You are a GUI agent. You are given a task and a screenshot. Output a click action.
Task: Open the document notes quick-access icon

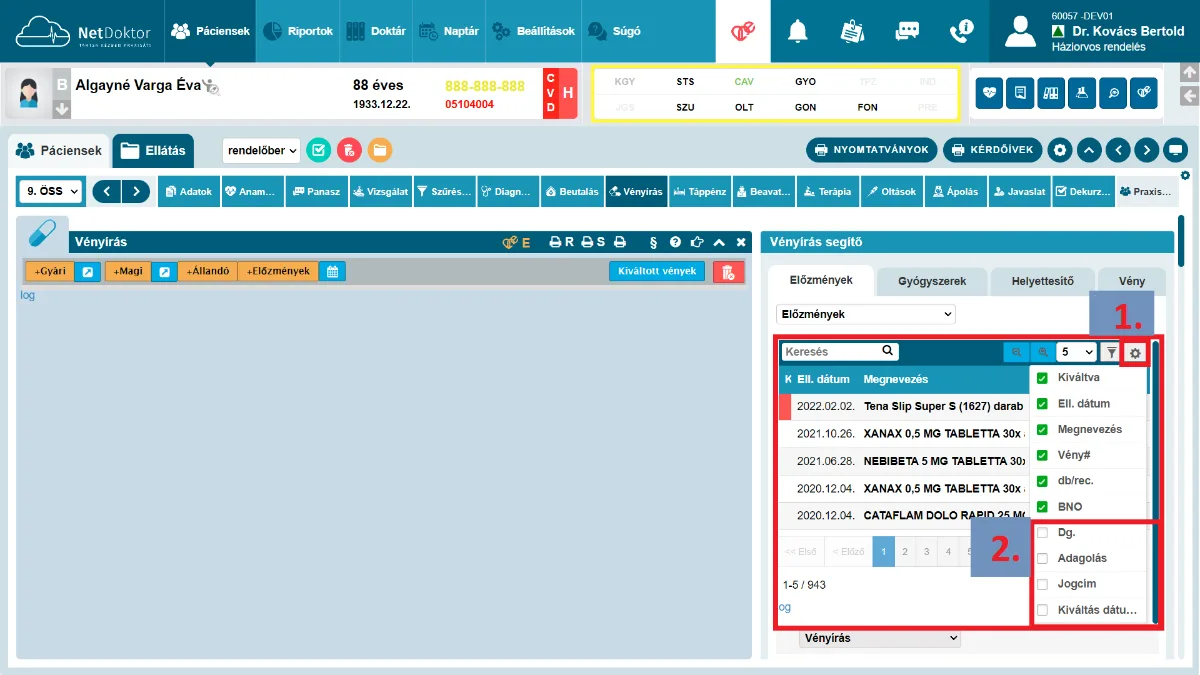pos(1020,93)
